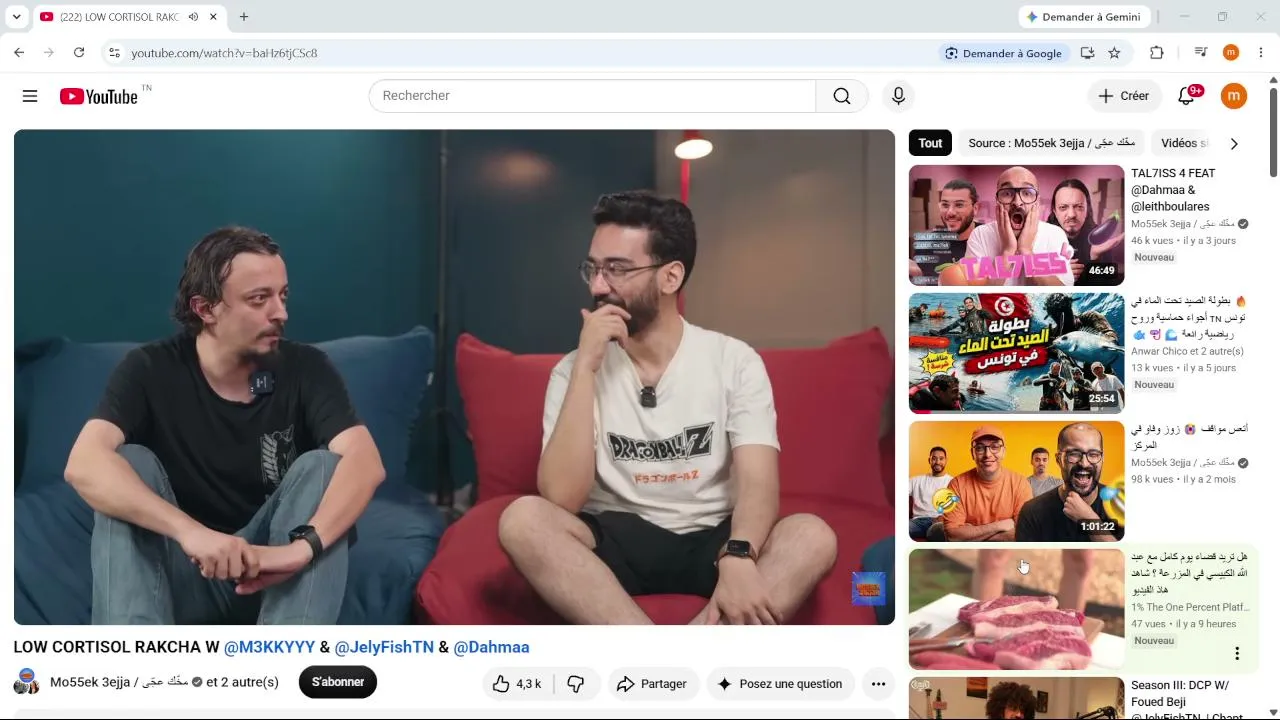The image size is (1280, 720).
Task: Go forward in browser history
Action: 49,53
